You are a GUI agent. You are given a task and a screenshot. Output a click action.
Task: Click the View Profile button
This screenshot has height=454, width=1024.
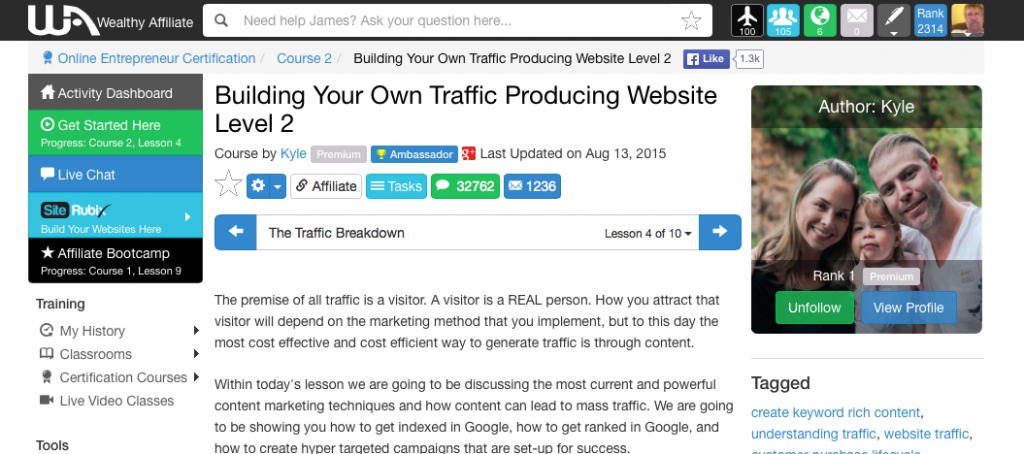coord(908,308)
